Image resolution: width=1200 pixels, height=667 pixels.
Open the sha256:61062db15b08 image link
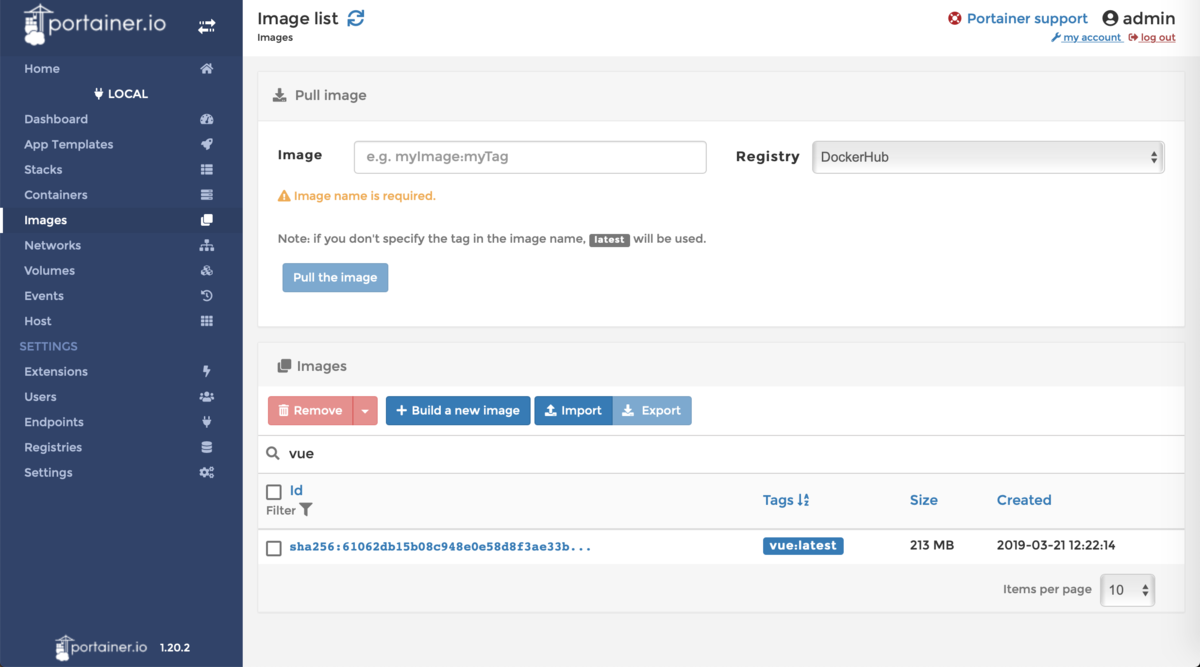pos(440,547)
